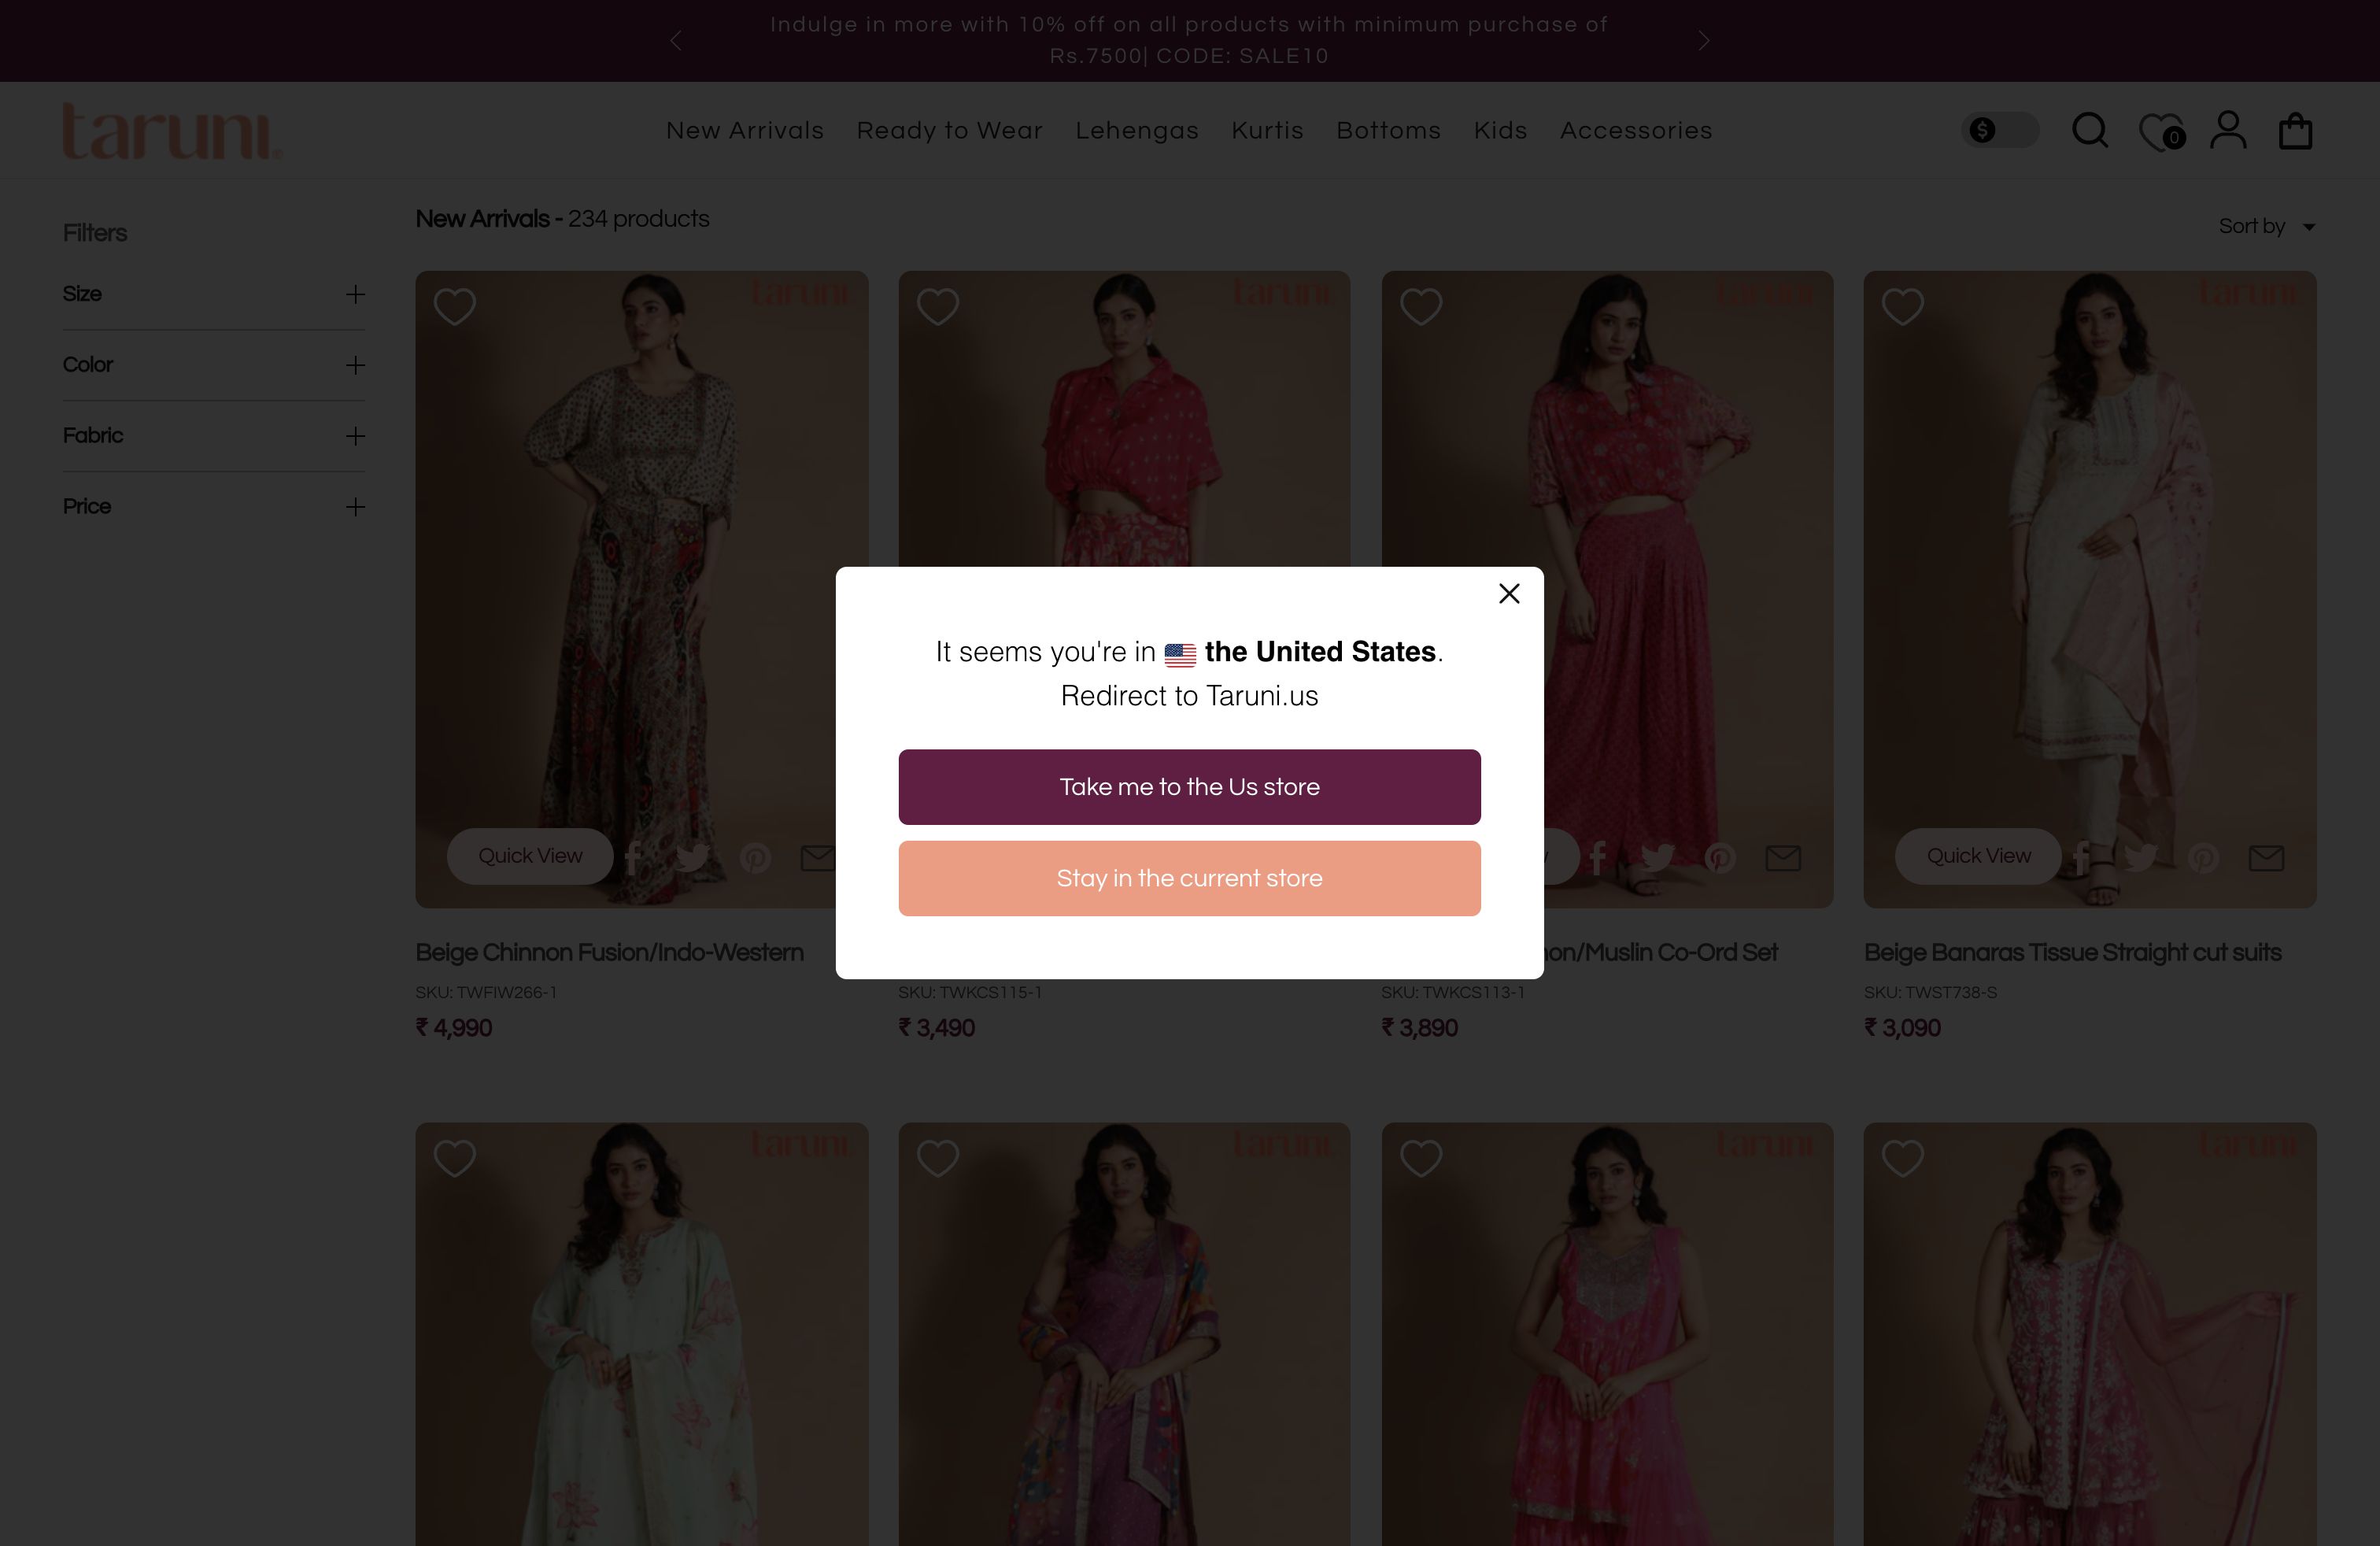Click Stay in the current store
2380x1546 pixels.
pyautogui.click(x=1189, y=878)
